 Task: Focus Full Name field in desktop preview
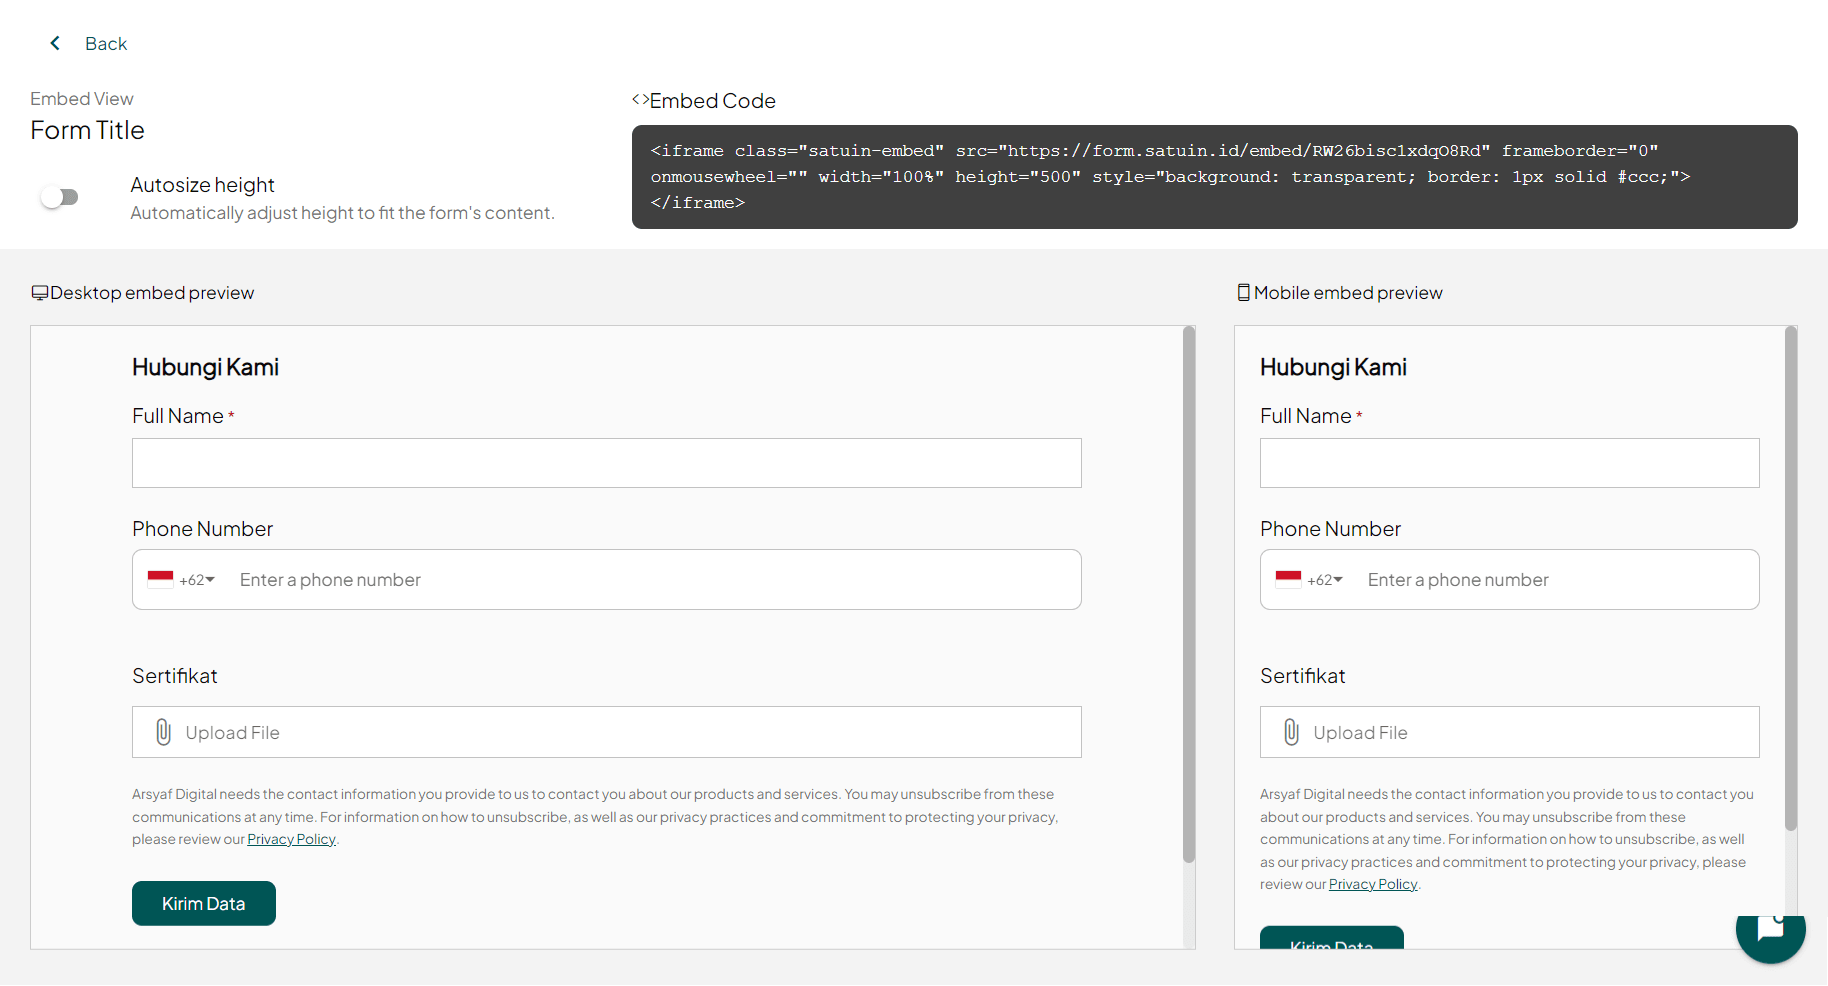(606, 463)
